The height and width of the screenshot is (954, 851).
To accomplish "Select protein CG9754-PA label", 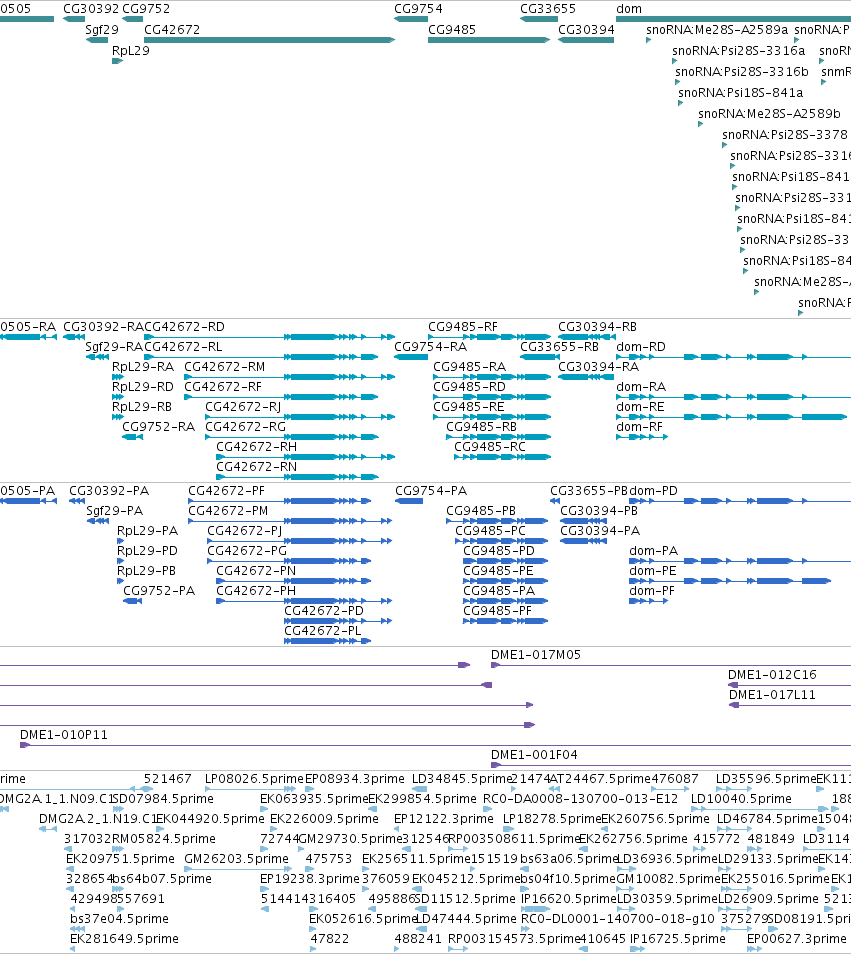I will (x=431, y=491).
